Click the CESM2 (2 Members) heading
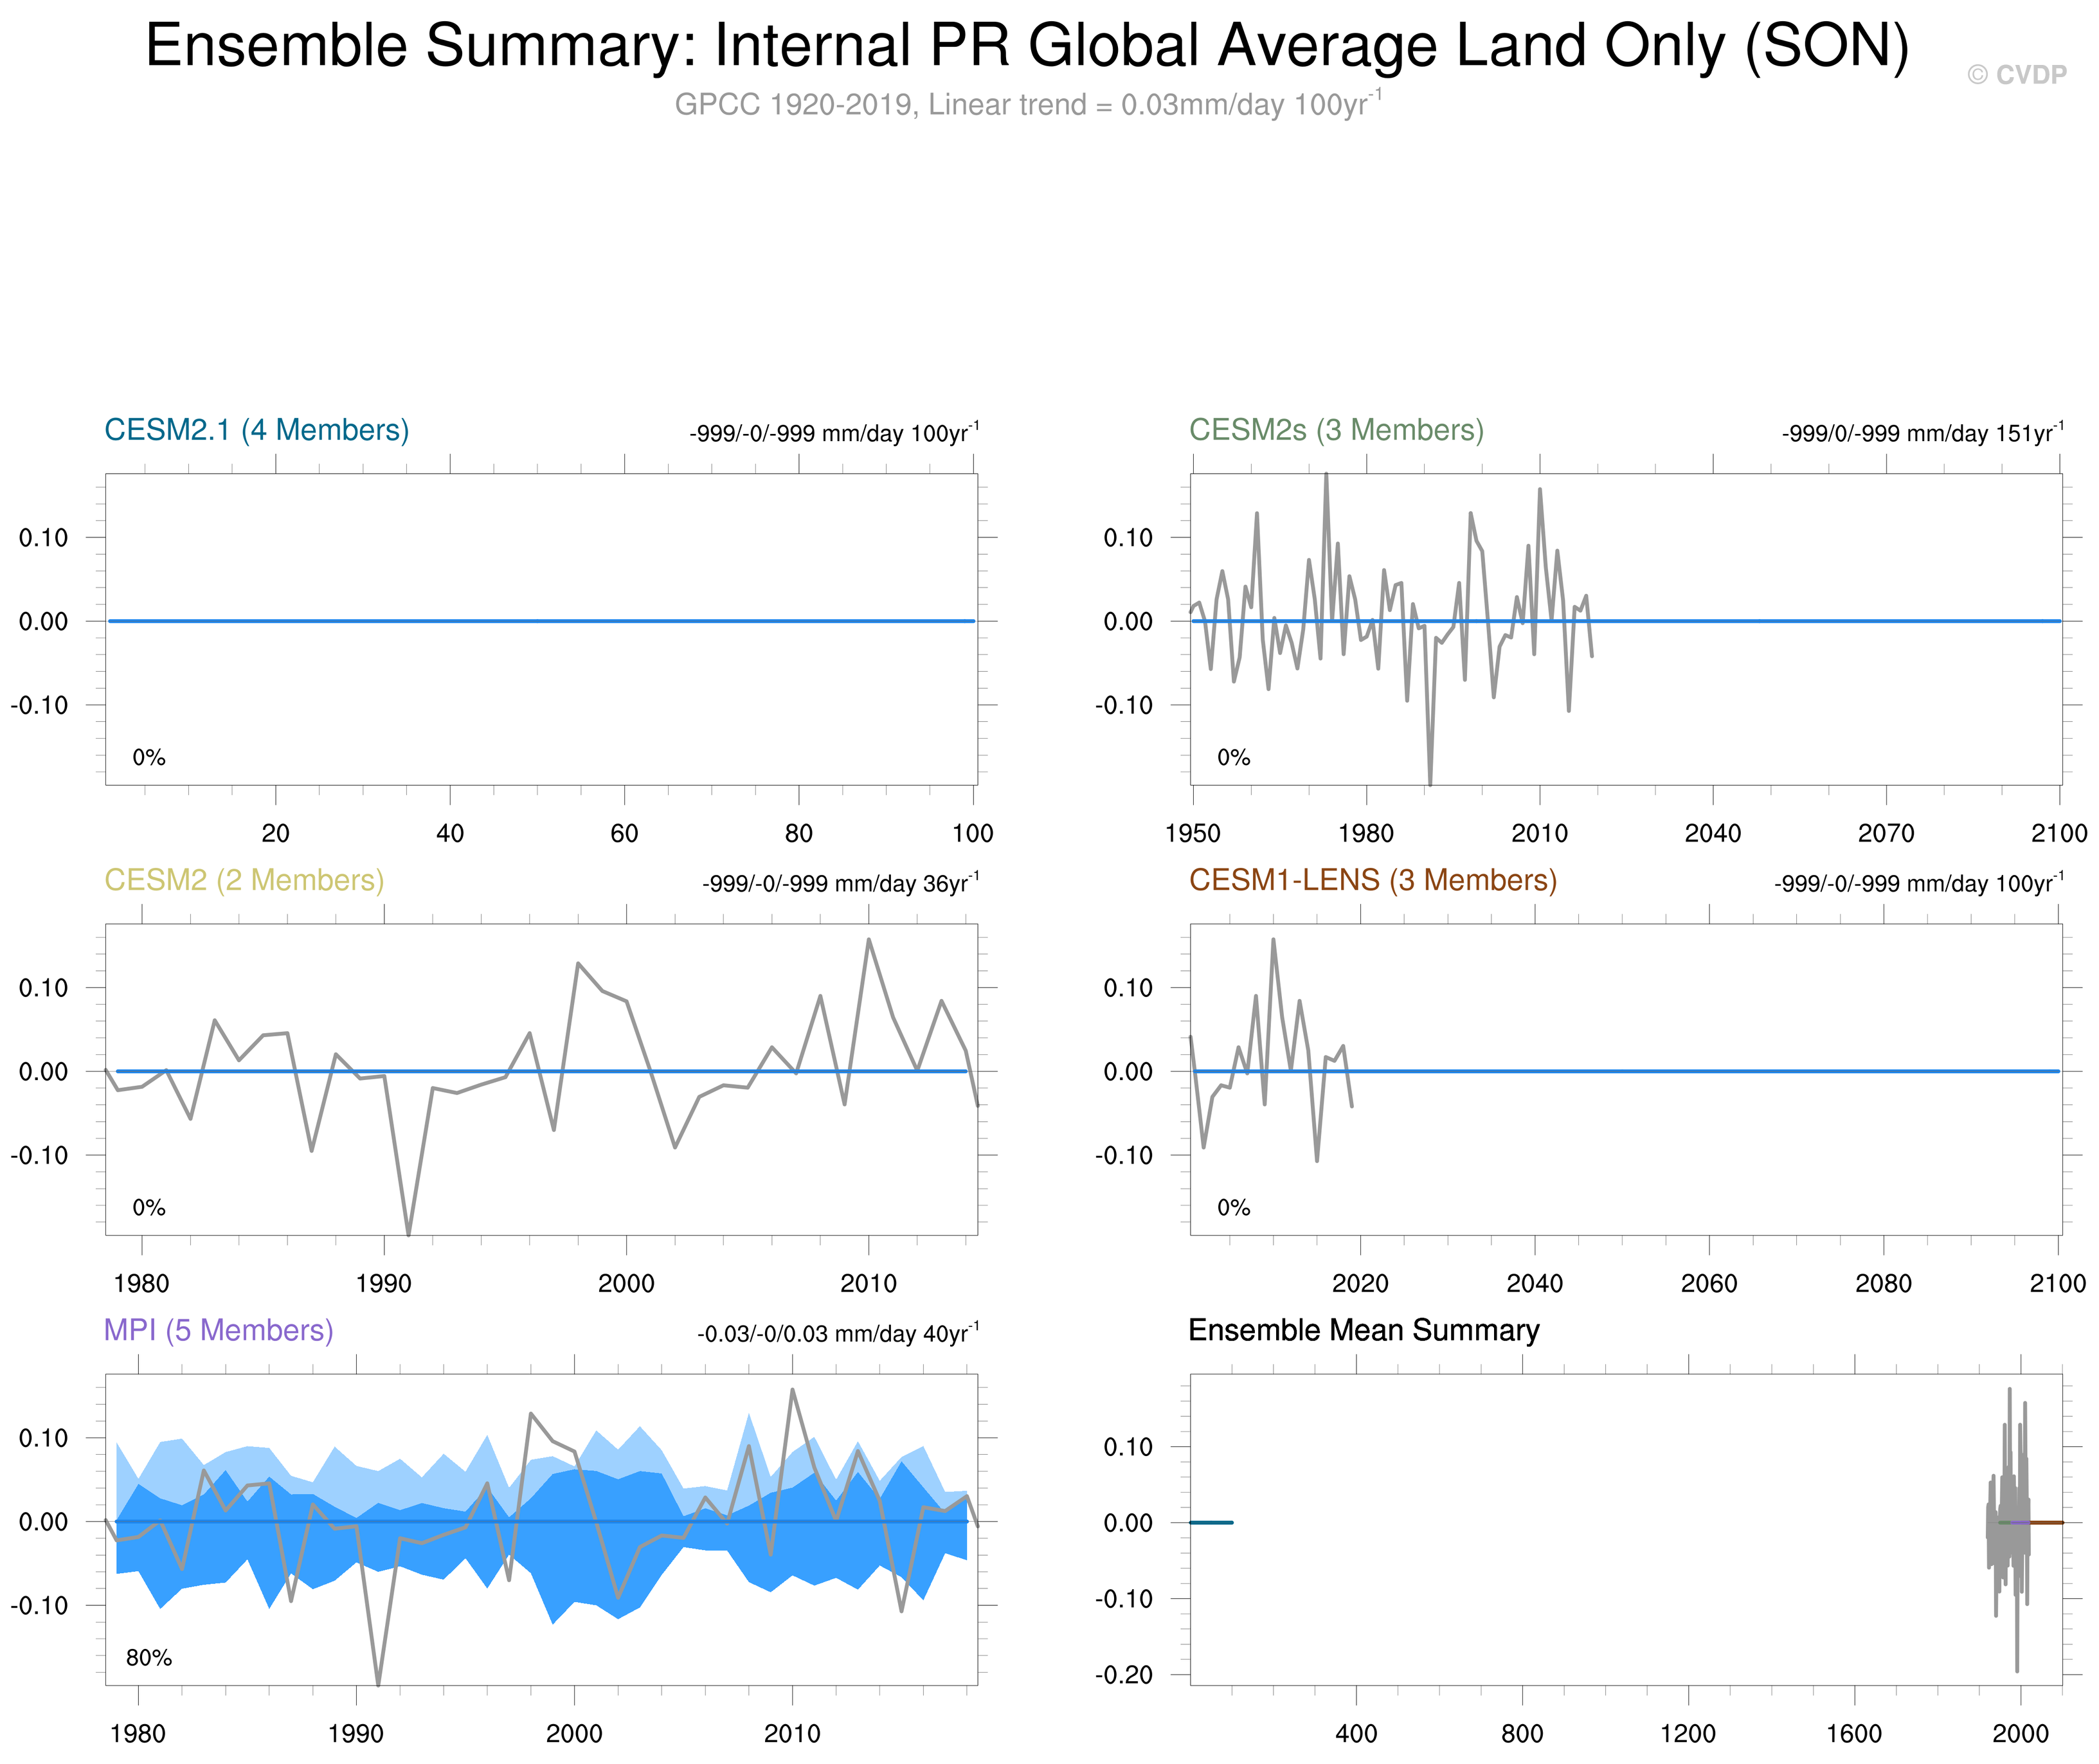 (244, 880)
